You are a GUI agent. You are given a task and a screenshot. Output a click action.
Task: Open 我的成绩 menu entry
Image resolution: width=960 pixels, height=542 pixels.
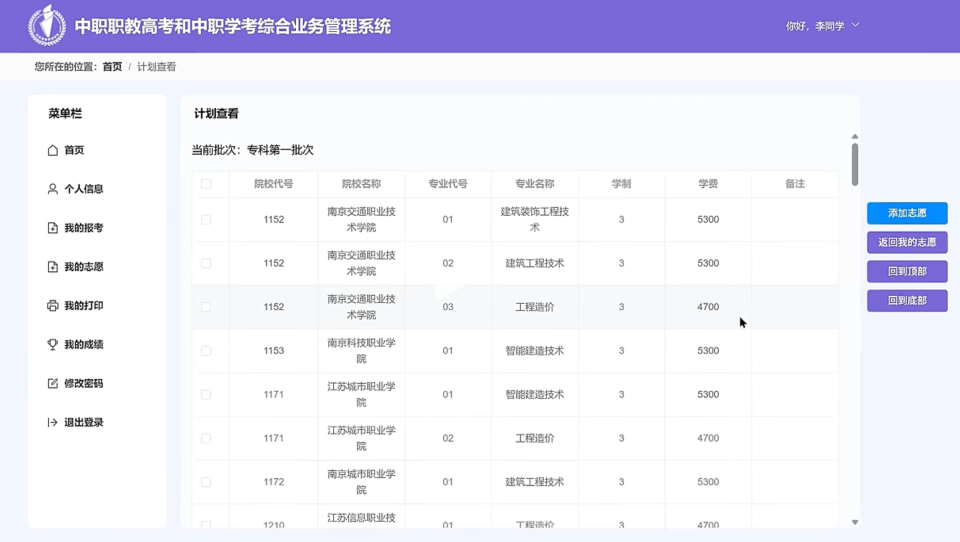(84, 344)
